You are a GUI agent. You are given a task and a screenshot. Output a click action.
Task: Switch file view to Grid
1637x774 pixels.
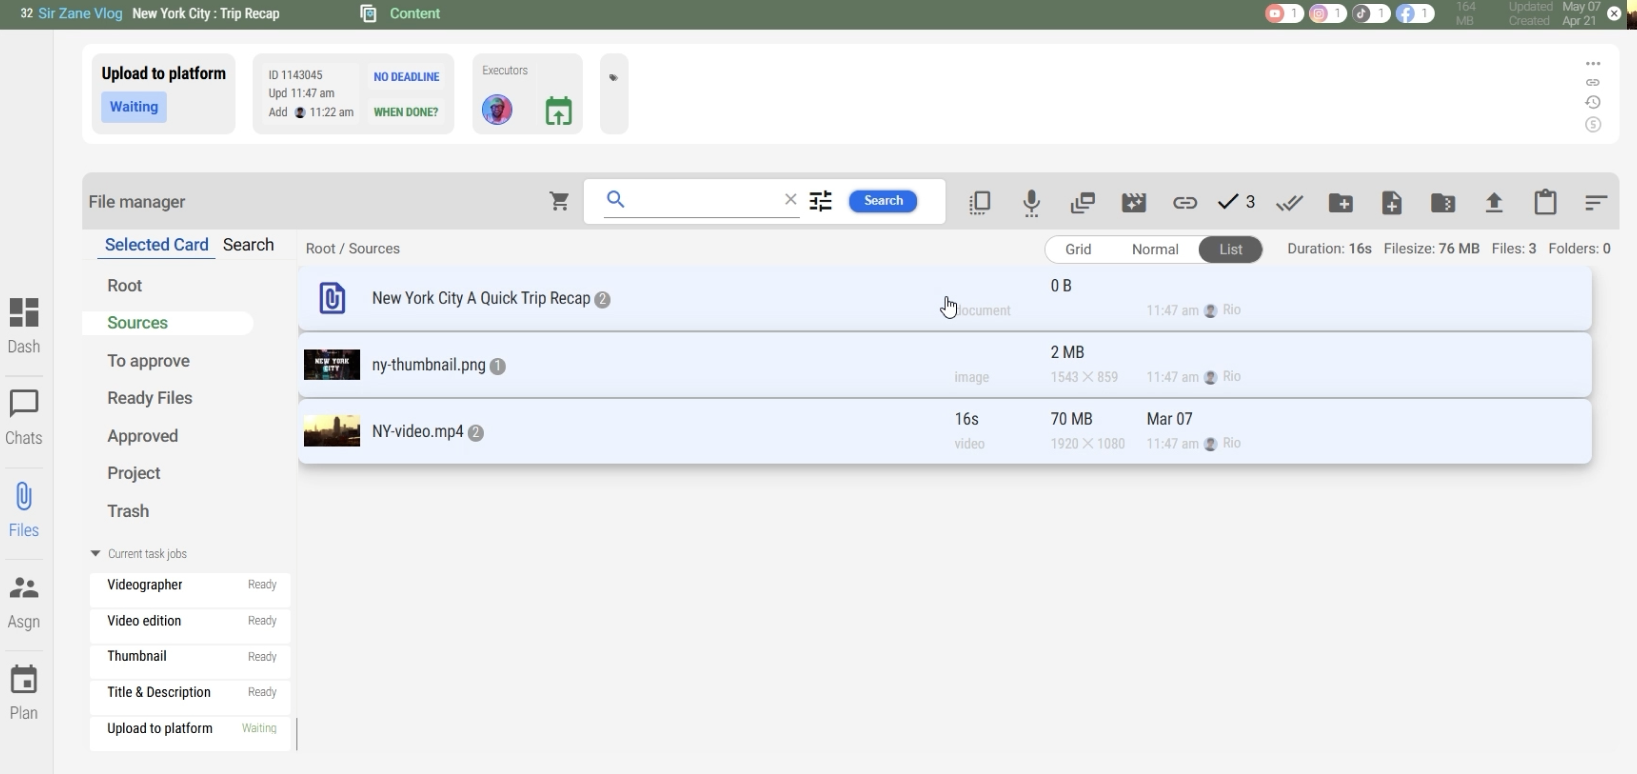(x=1078, y=250)
